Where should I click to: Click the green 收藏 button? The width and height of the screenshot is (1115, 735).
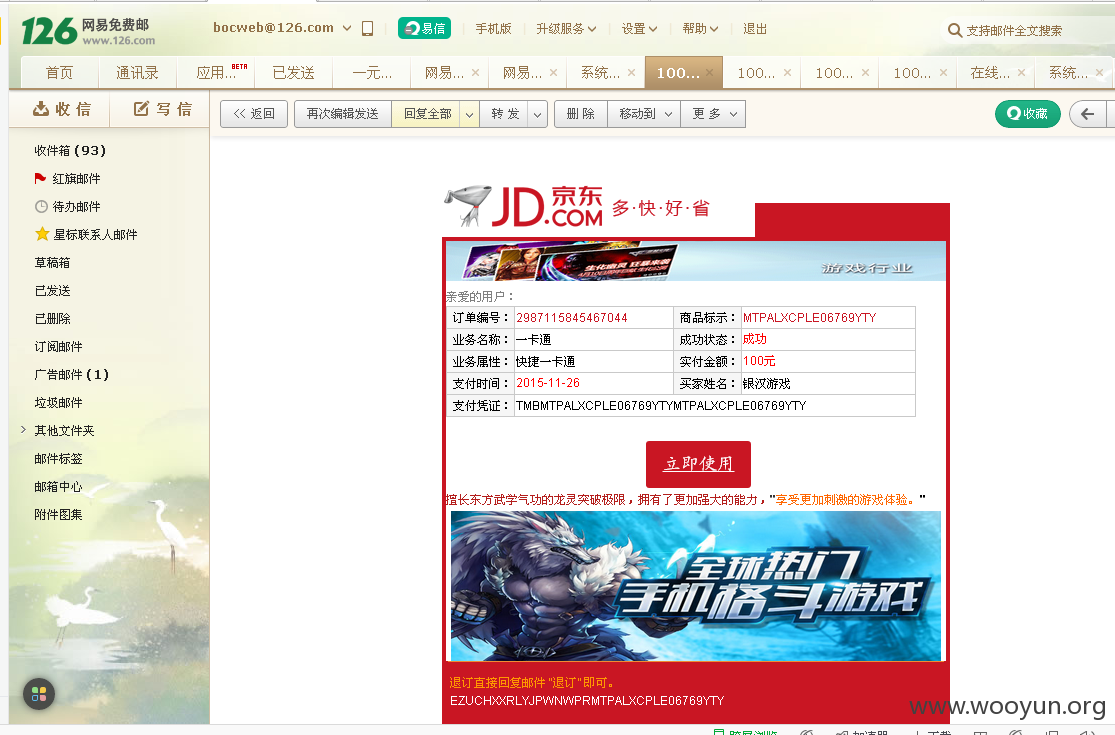1028,114
